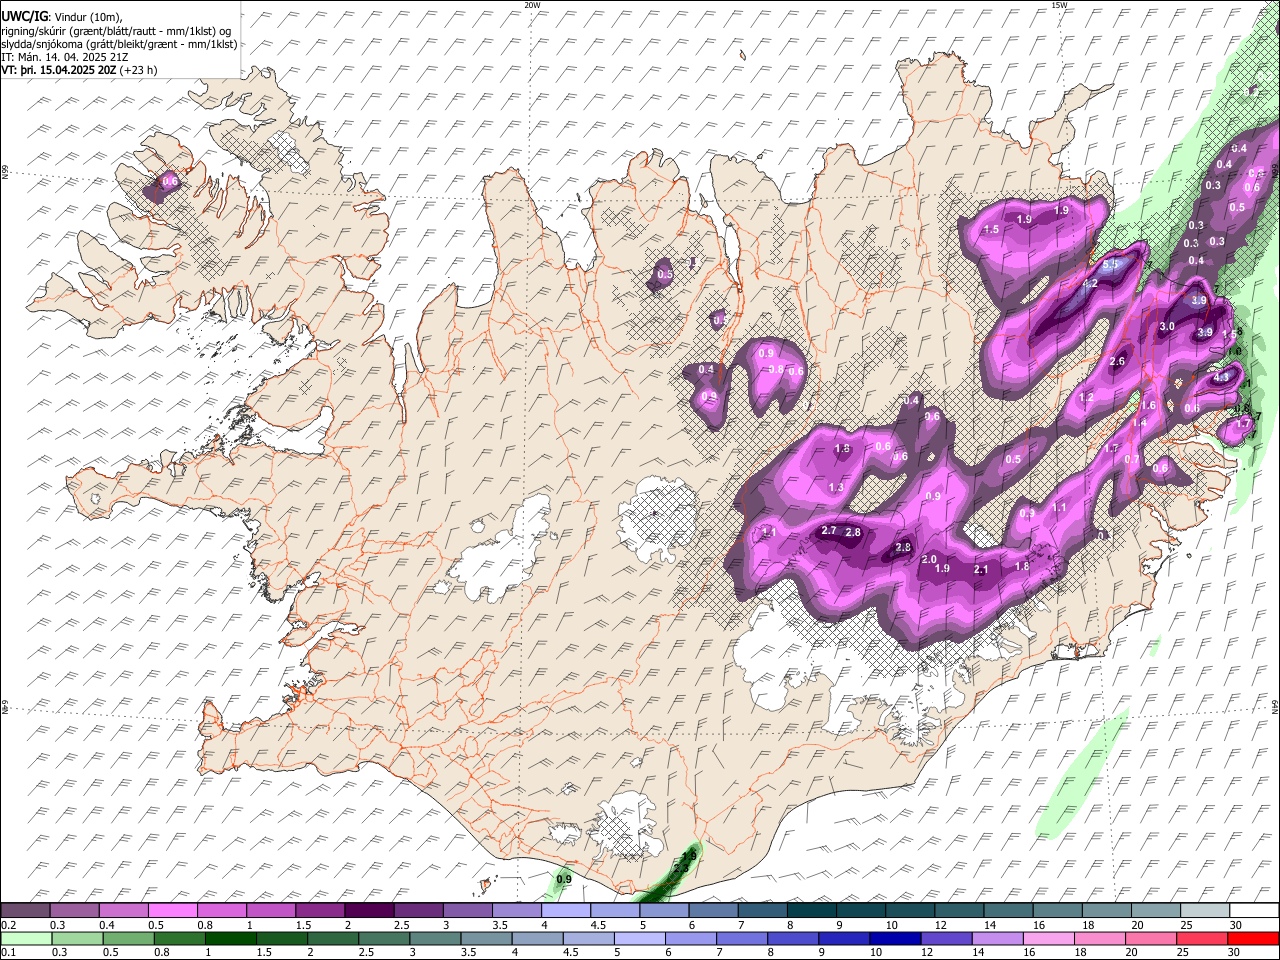Click the 4.2 snowfall value on the map
1280x960 pixels.
click(x=1090, y=284)
